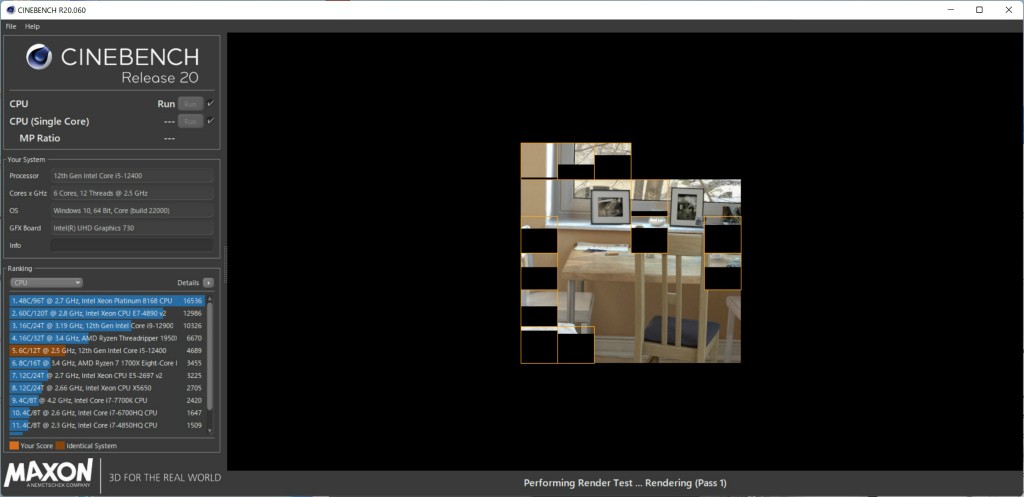Click the ranking list vertical scrollbar thumb

pos(210,356)
